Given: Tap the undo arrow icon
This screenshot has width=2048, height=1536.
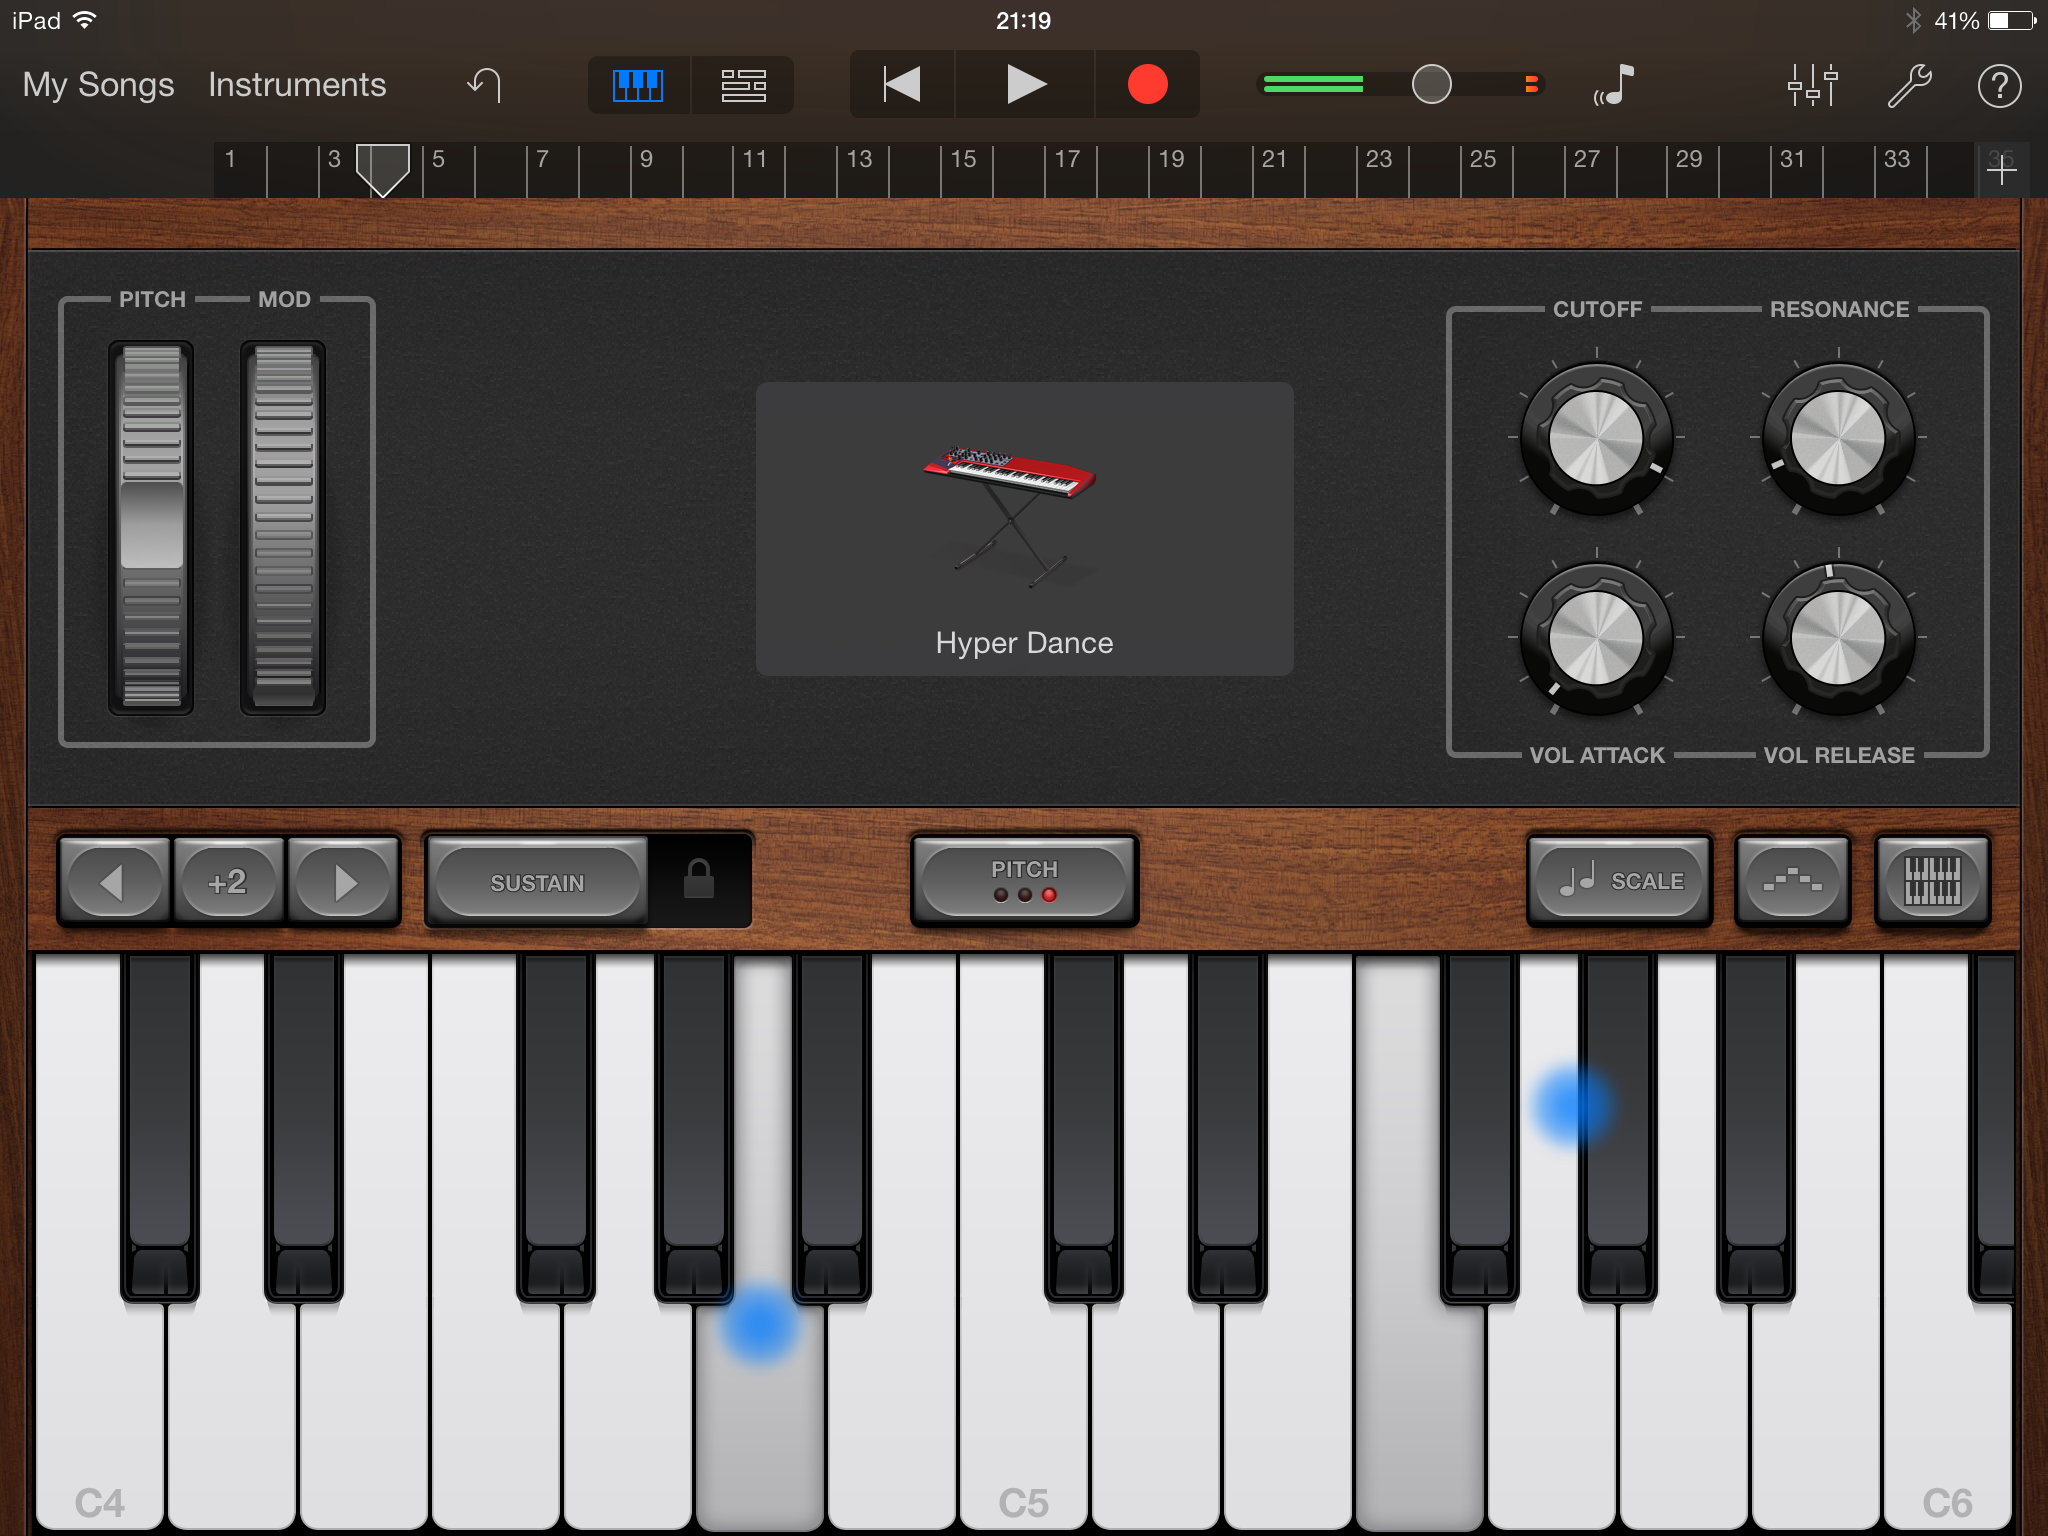Looking at the screenshot, I should (485, 85).
